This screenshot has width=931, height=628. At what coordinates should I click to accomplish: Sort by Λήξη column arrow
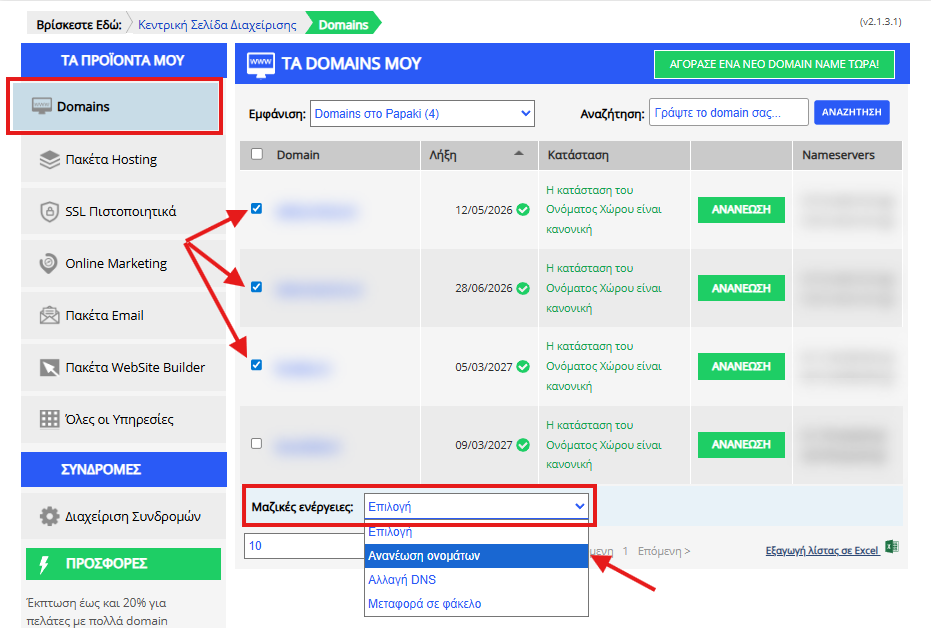pos(518,154)
